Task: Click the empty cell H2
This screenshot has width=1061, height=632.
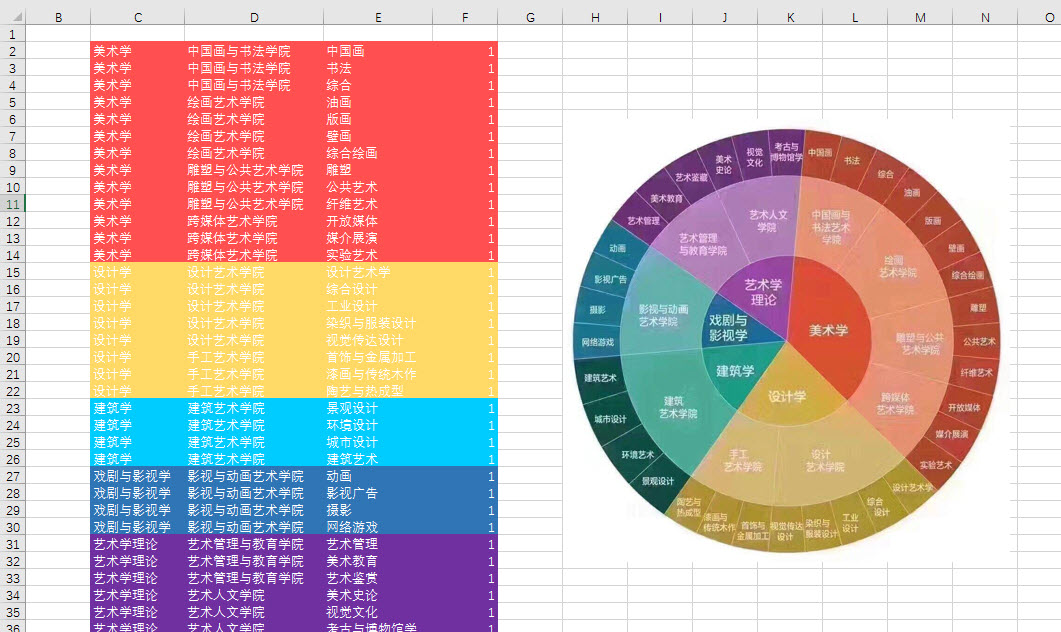Action: tap(595, 51)
